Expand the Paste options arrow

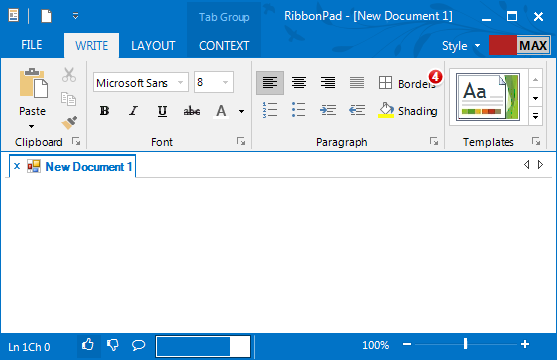coord(32,126)
